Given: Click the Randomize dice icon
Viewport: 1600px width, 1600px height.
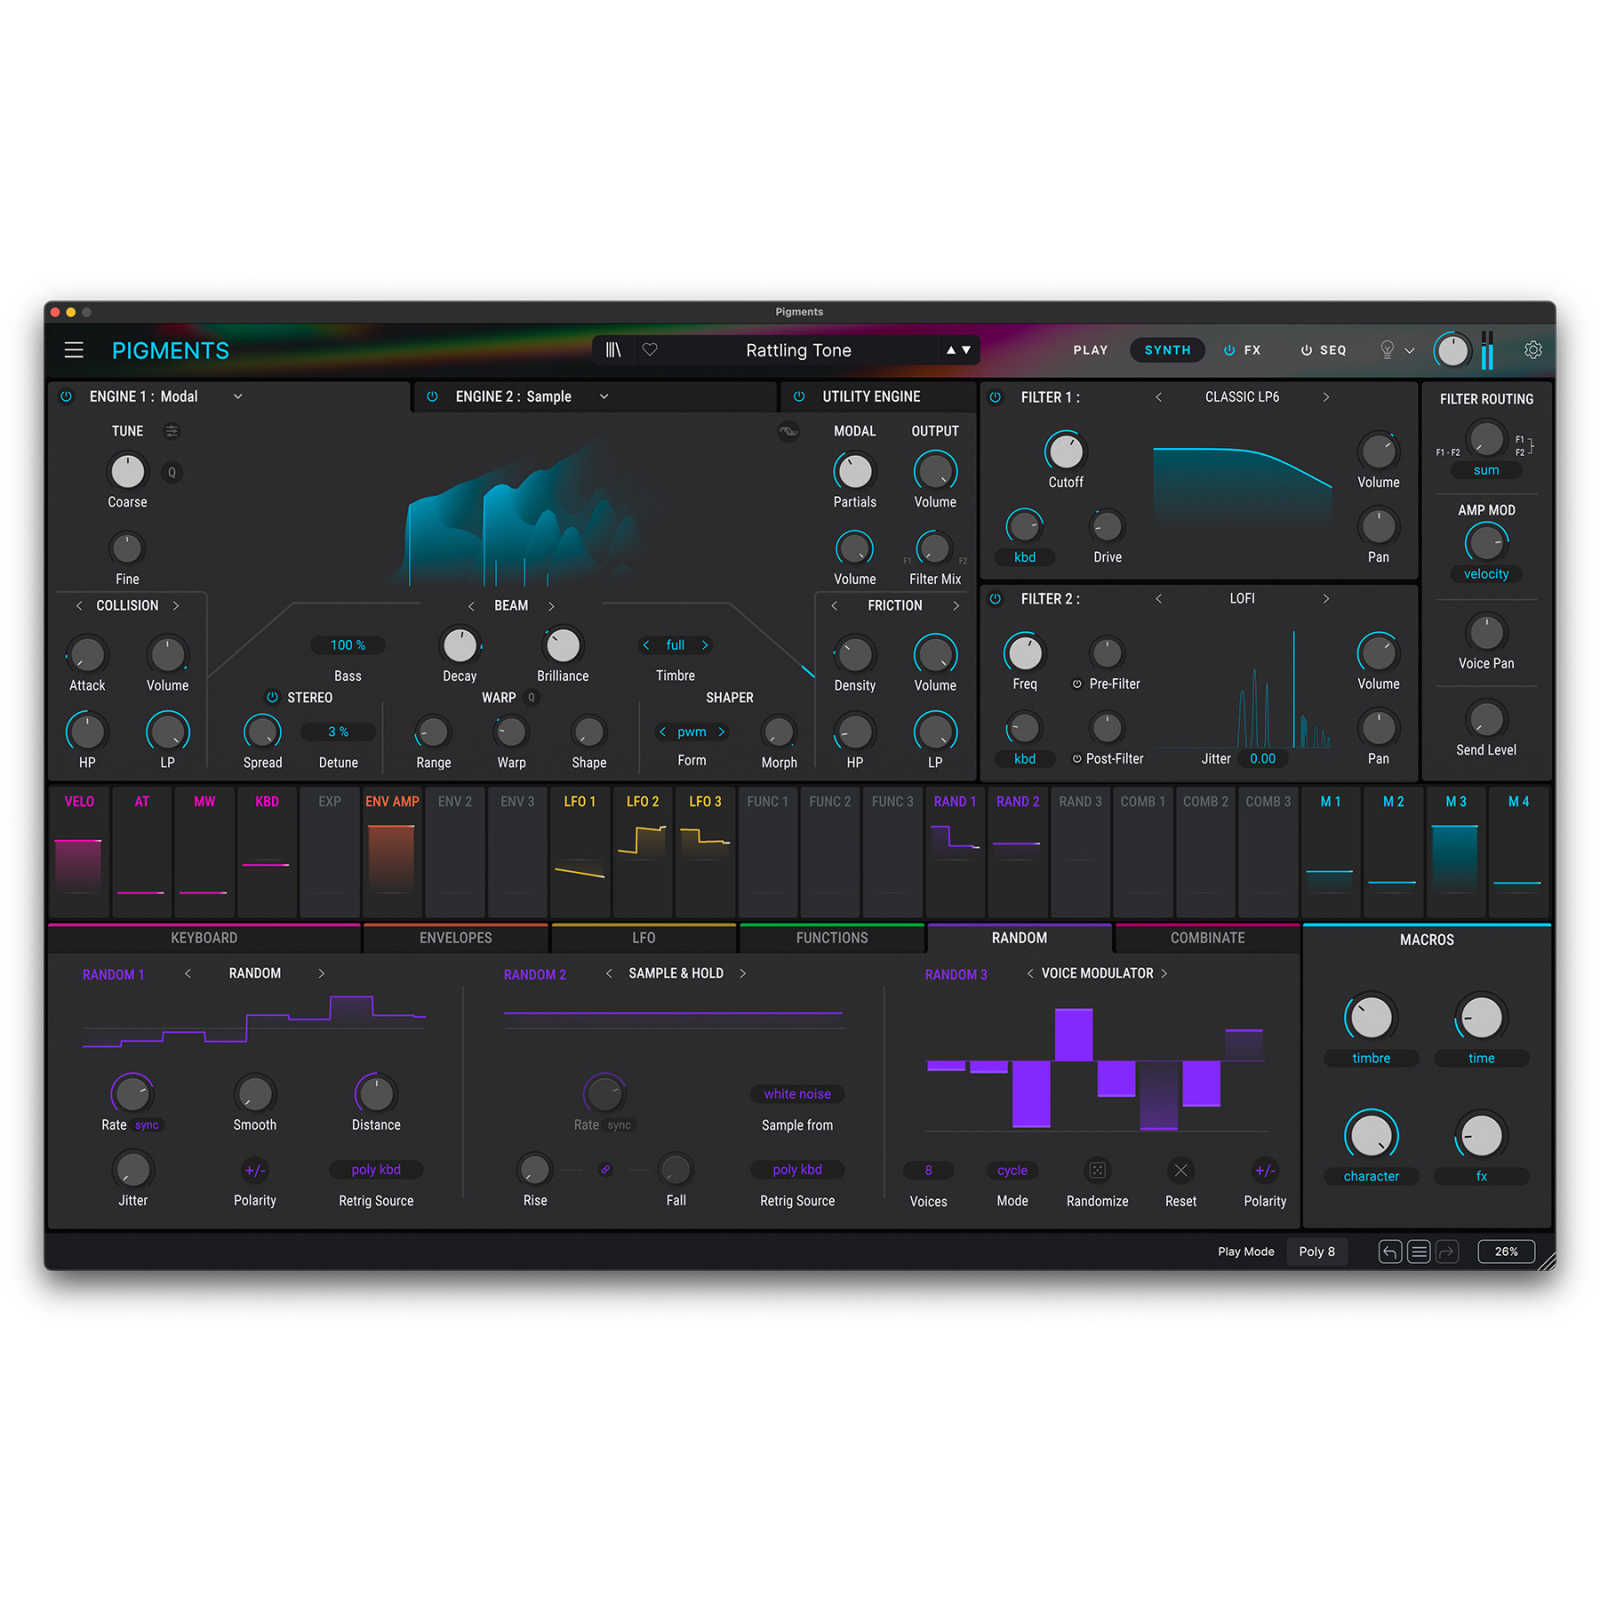Looking at the screenshot, I should [1097, 1170].
